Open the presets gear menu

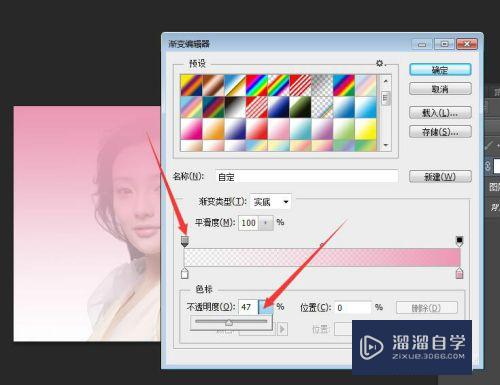click(380, 63)
